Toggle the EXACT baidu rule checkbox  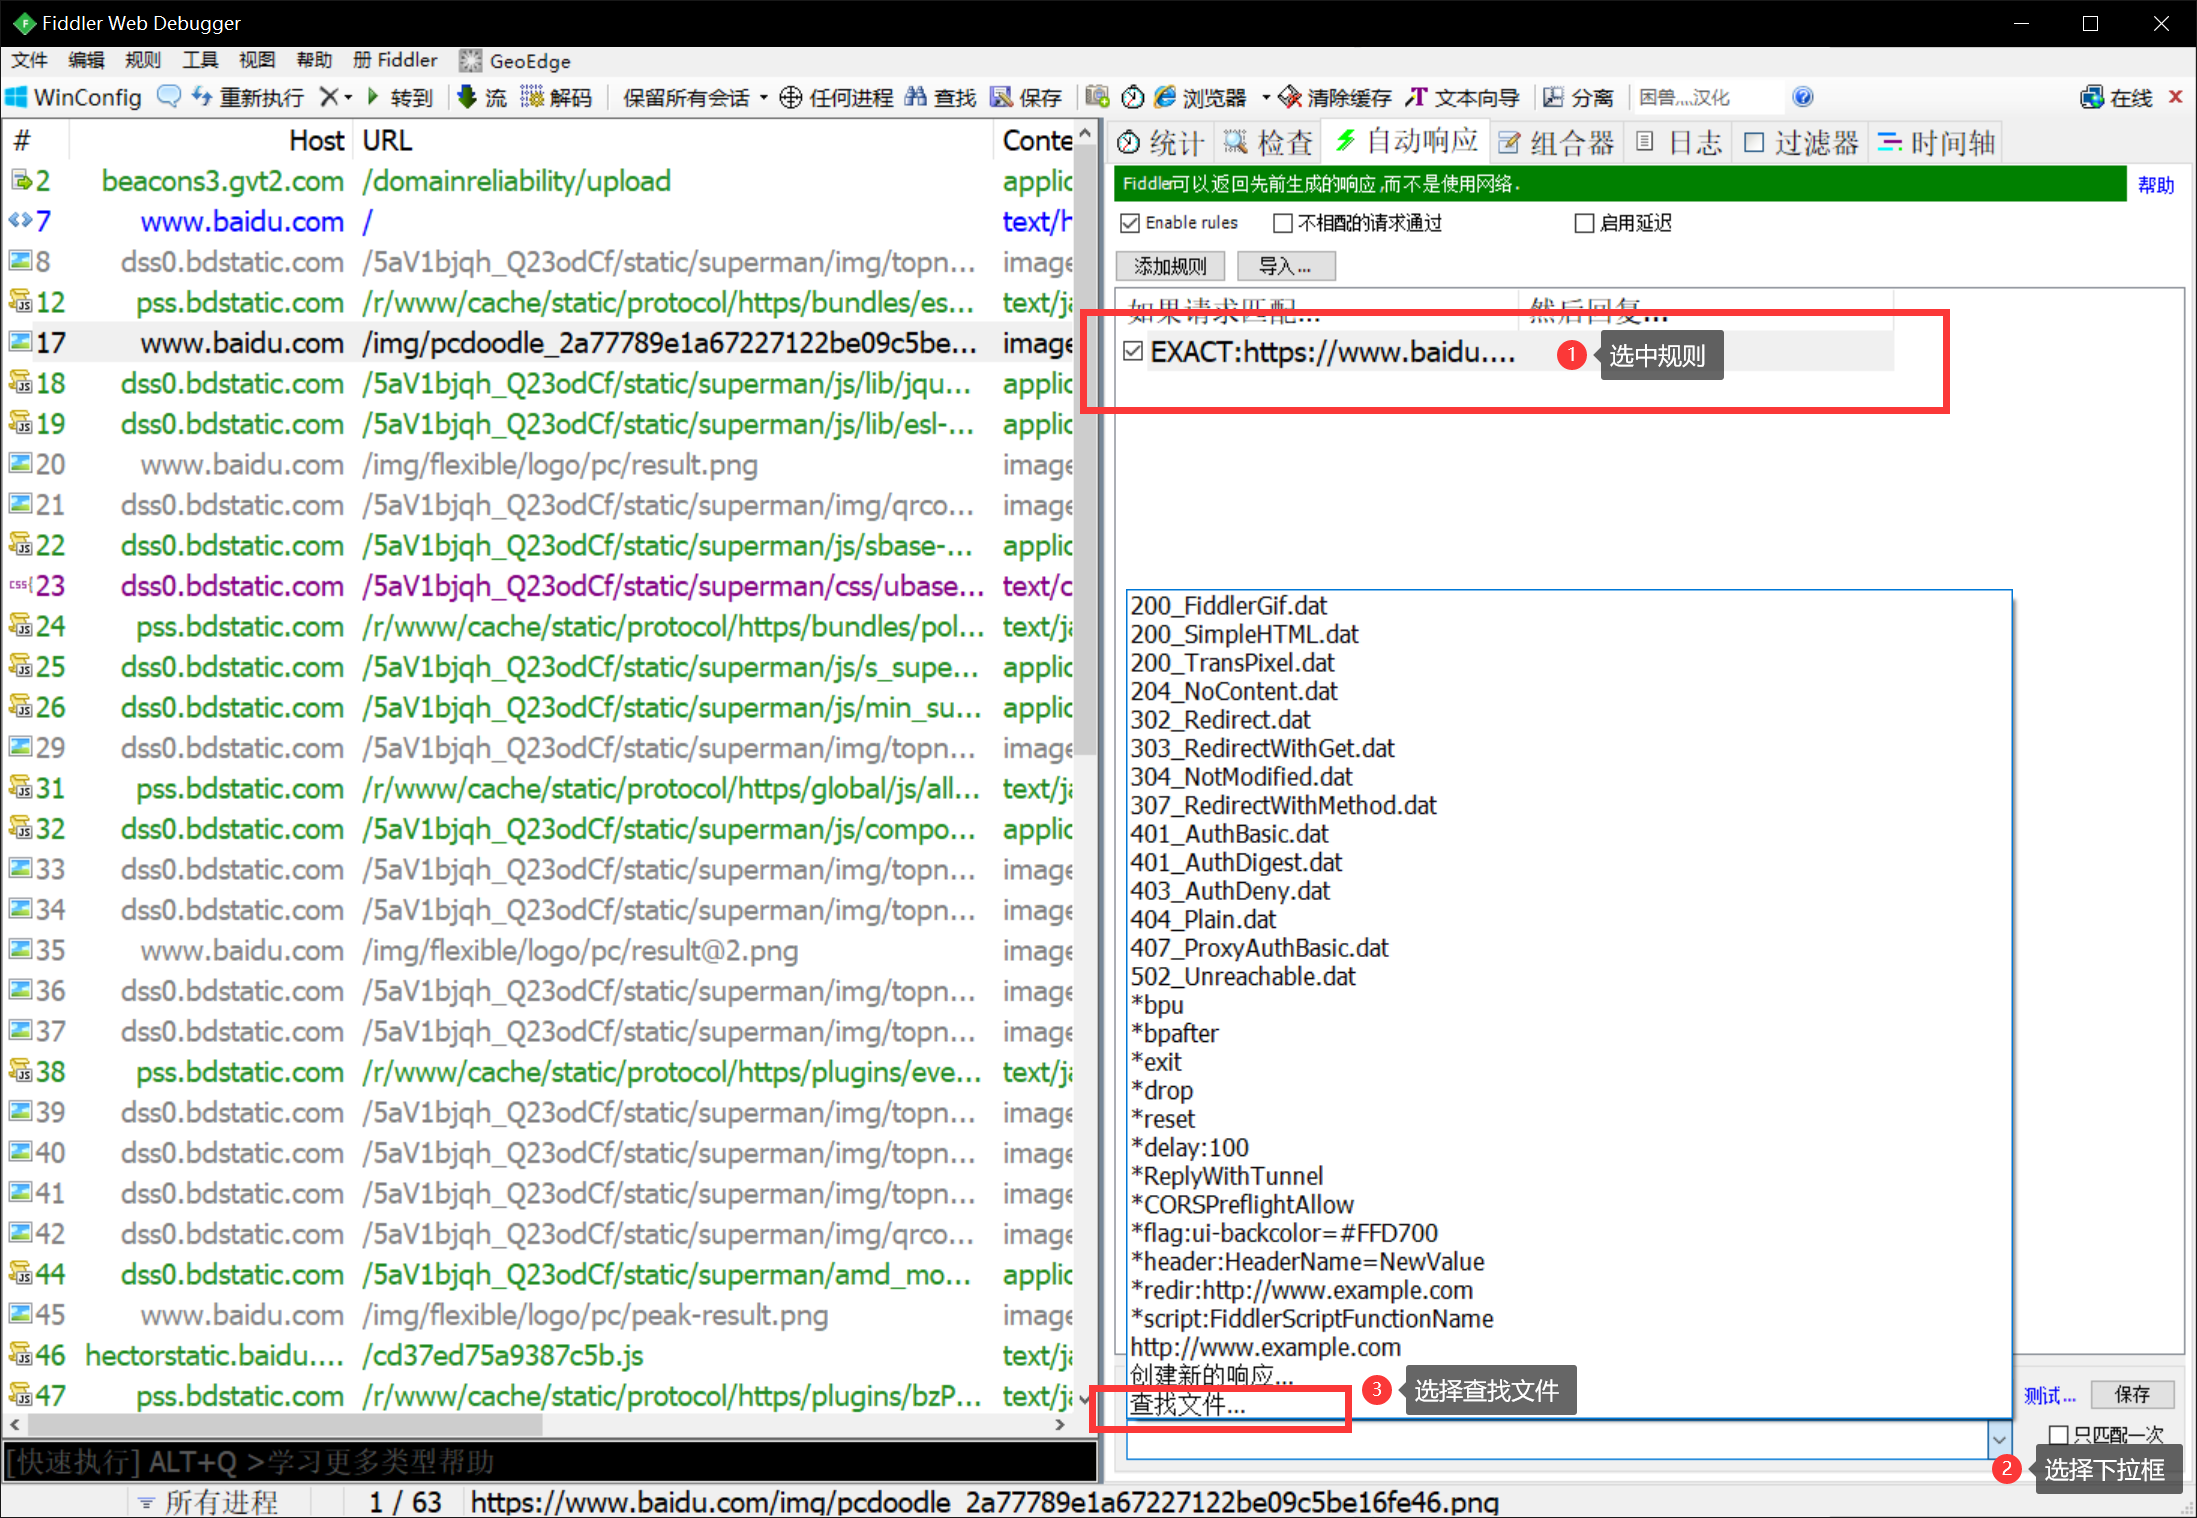coord(1133,351)
